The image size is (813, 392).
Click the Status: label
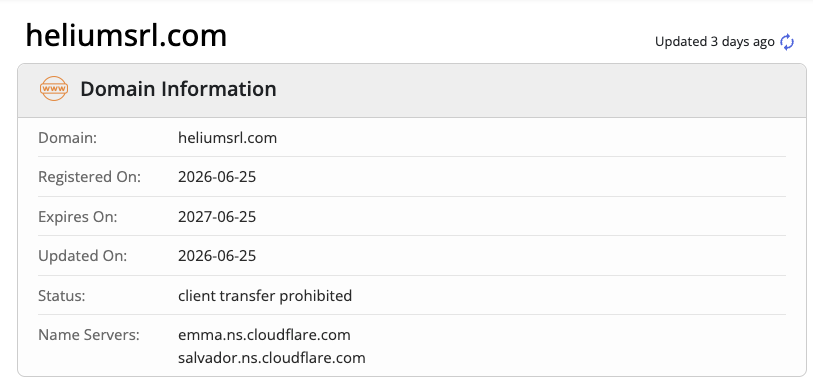click(x=61, y=296)
